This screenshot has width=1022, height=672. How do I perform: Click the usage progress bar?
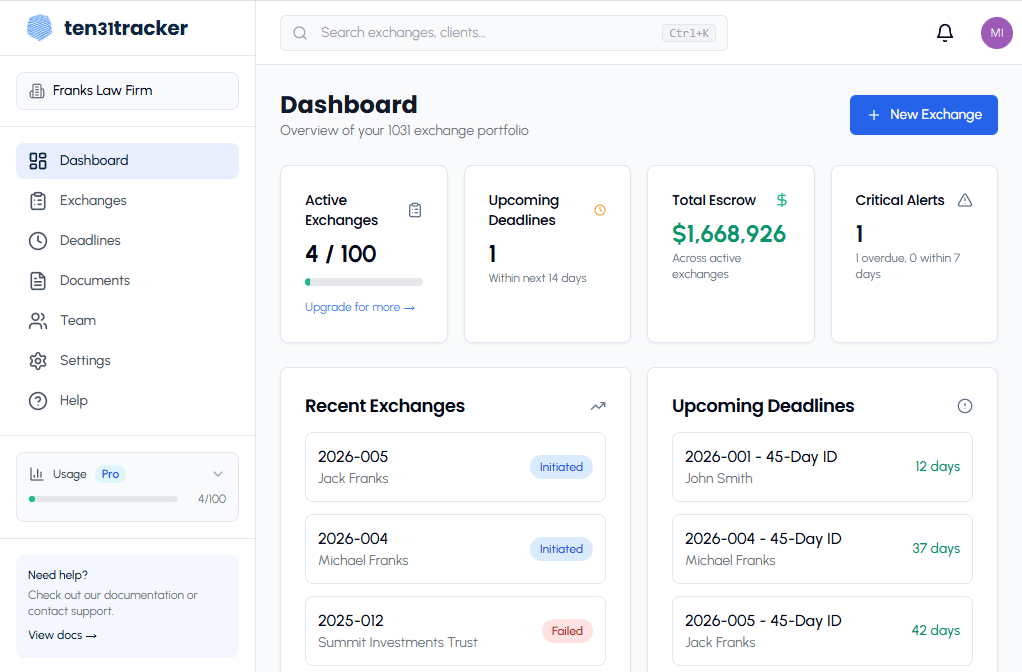click(x=105, y=498)
